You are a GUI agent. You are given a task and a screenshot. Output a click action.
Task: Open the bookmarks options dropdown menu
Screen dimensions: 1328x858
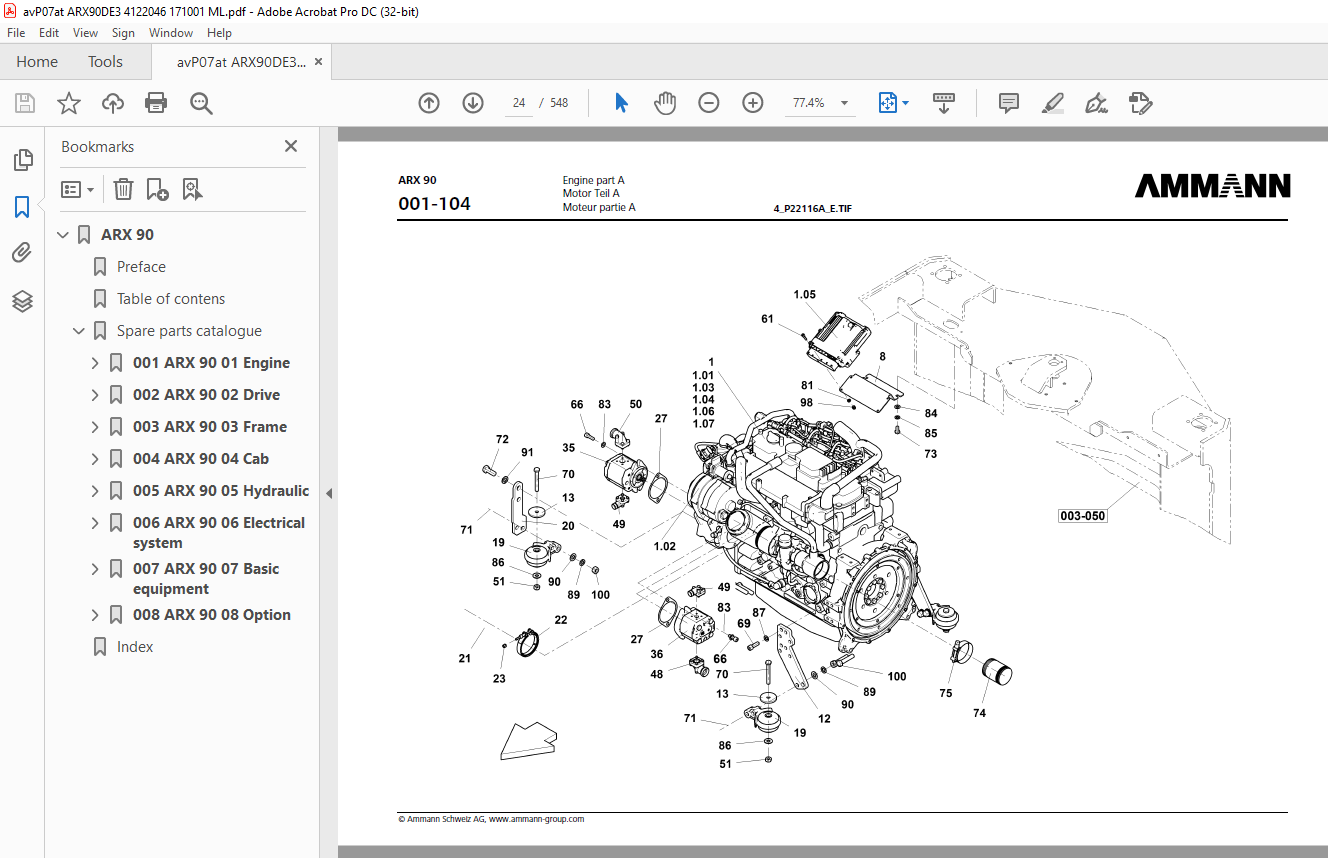(x=78, y=189)
